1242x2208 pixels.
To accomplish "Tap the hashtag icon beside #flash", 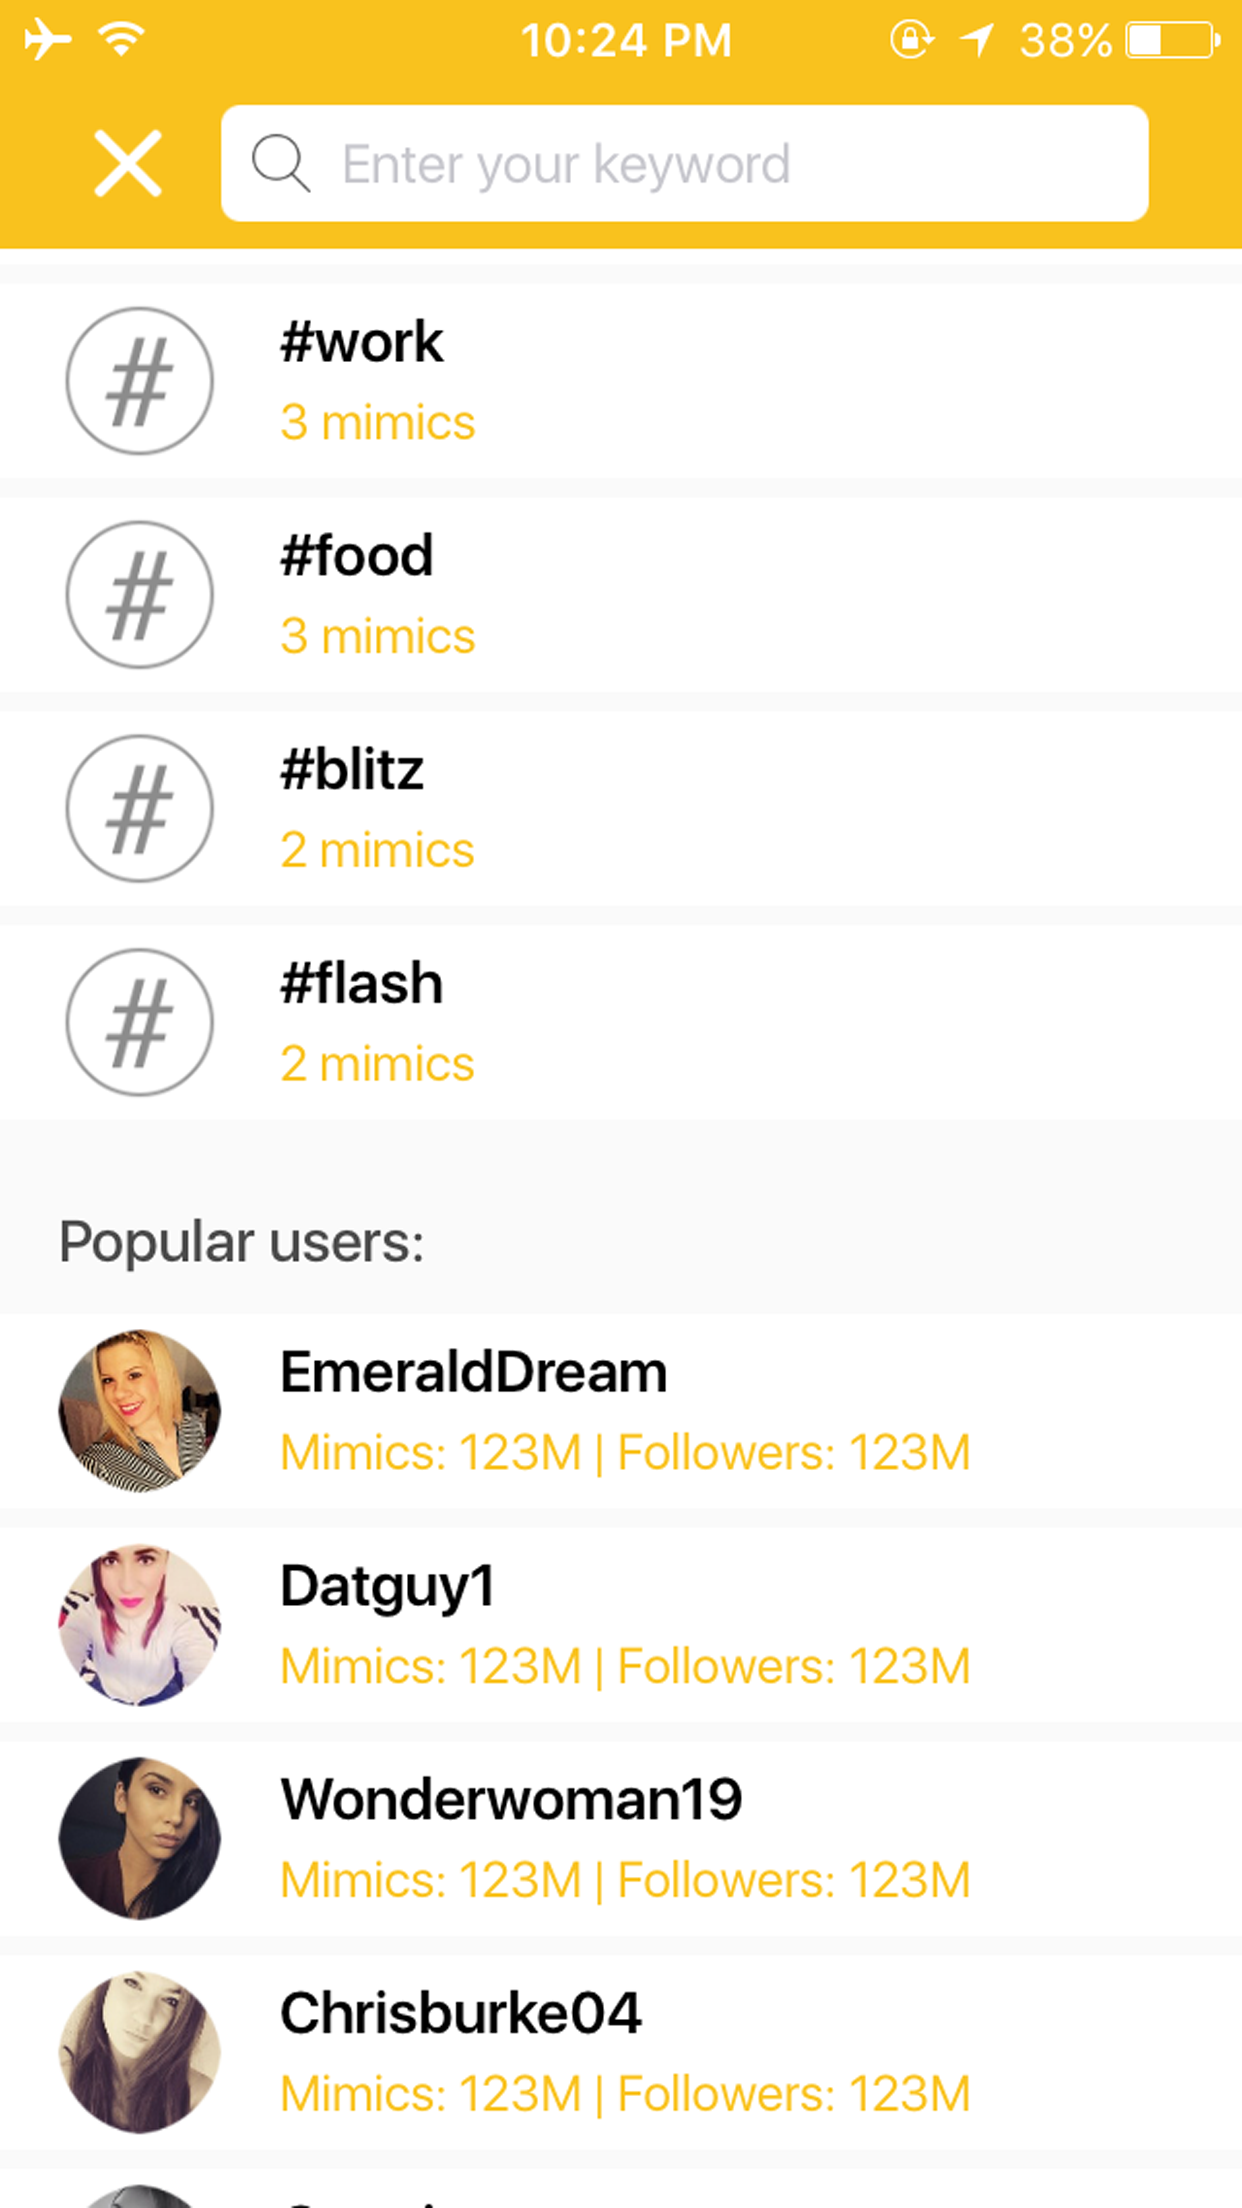I will (139, 1022).
